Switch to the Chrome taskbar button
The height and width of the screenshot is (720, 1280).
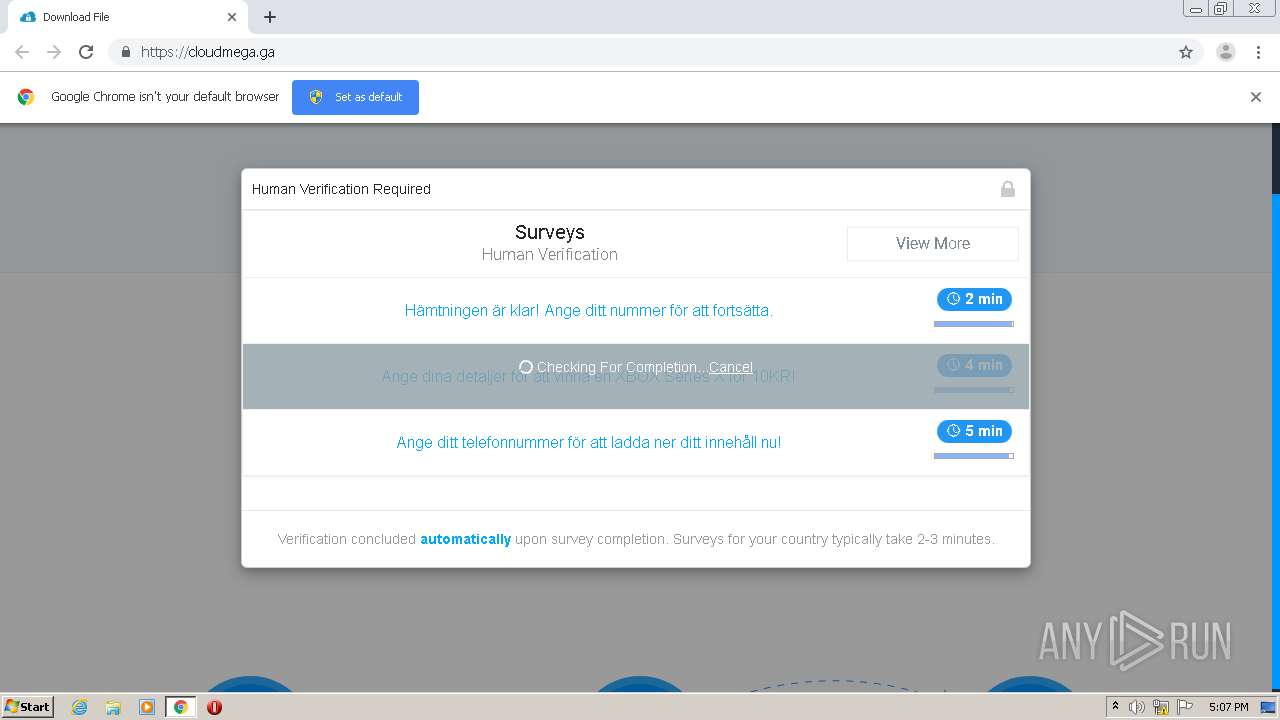point(180,707)
